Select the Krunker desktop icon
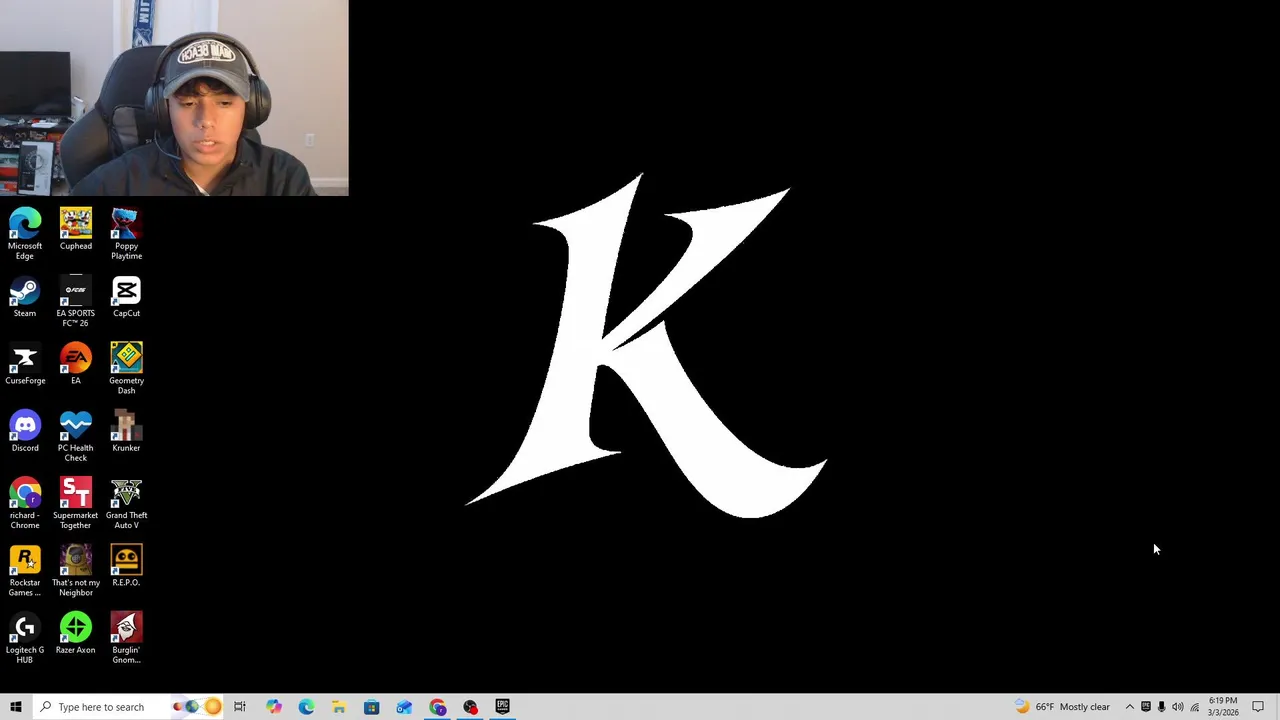Viewport: 1280px width, 720px height. click(x=126, y=431)
